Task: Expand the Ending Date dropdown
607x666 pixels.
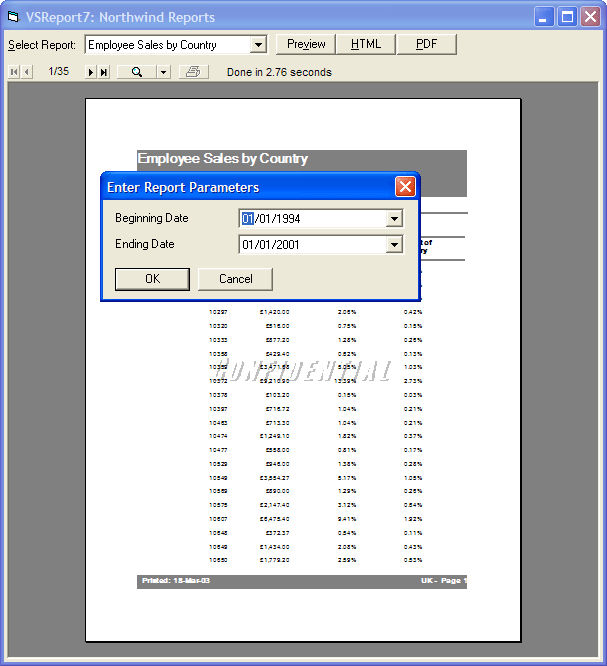Action: click(x=394, y=245)
